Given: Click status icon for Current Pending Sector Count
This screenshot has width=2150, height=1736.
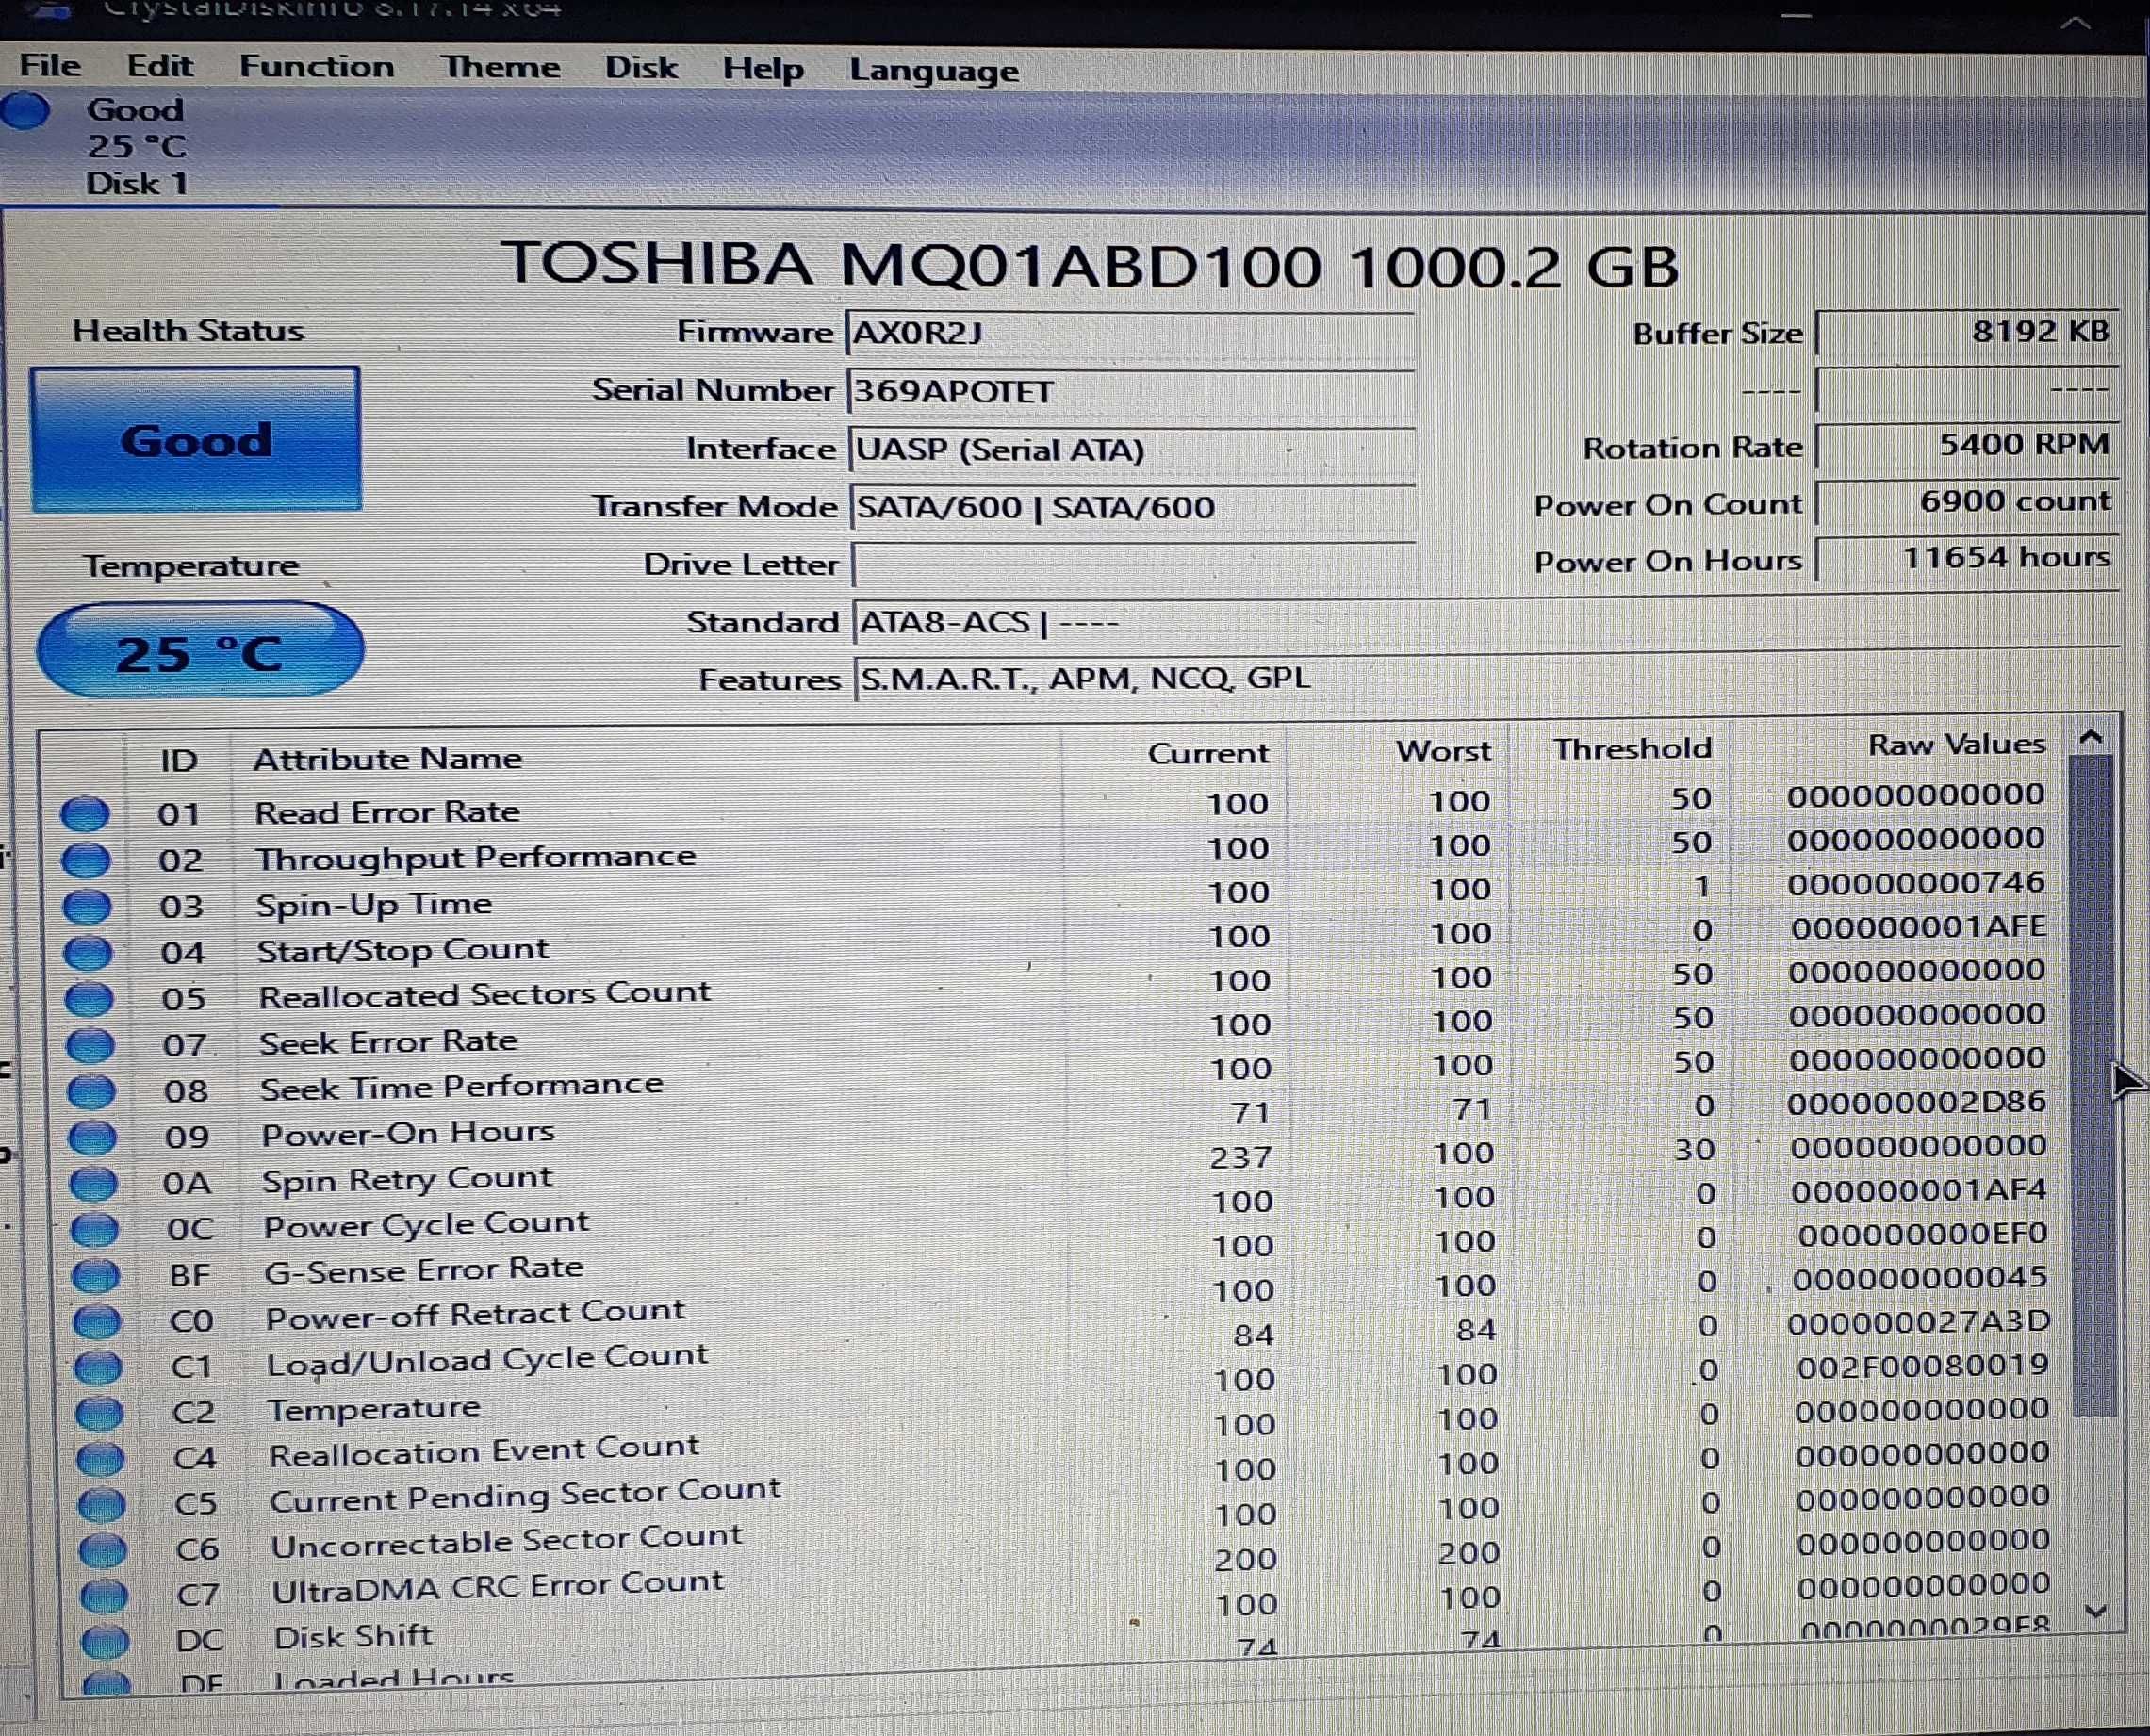Looking at the screenshot, I should click(x=101, y=1504).
